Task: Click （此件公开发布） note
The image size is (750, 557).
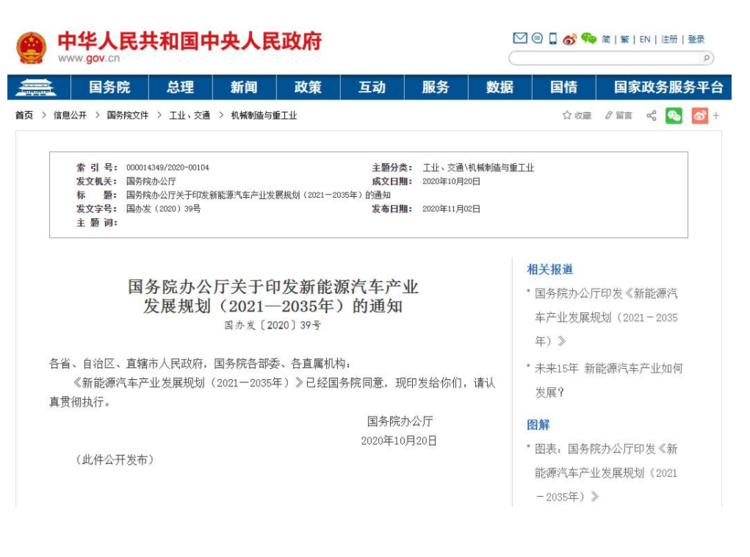Action: tap(115, 460)
